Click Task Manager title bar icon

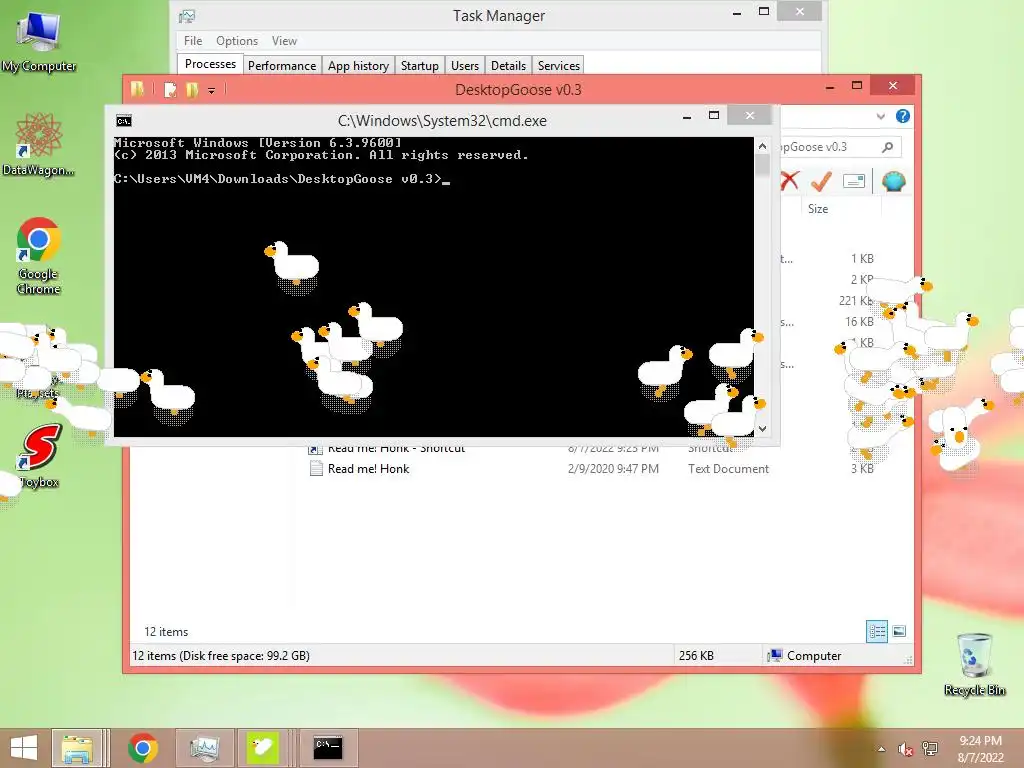pyautogui.click(x=187, y=16)
